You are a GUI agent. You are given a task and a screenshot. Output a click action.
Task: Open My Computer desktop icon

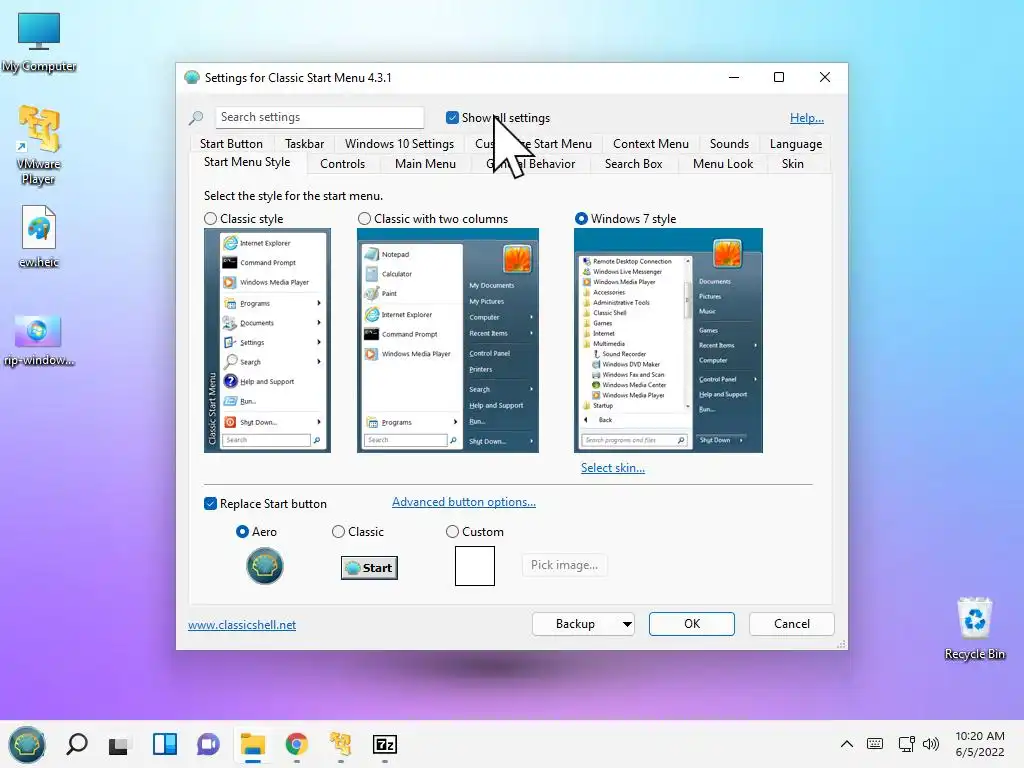[x=39, y=42]
